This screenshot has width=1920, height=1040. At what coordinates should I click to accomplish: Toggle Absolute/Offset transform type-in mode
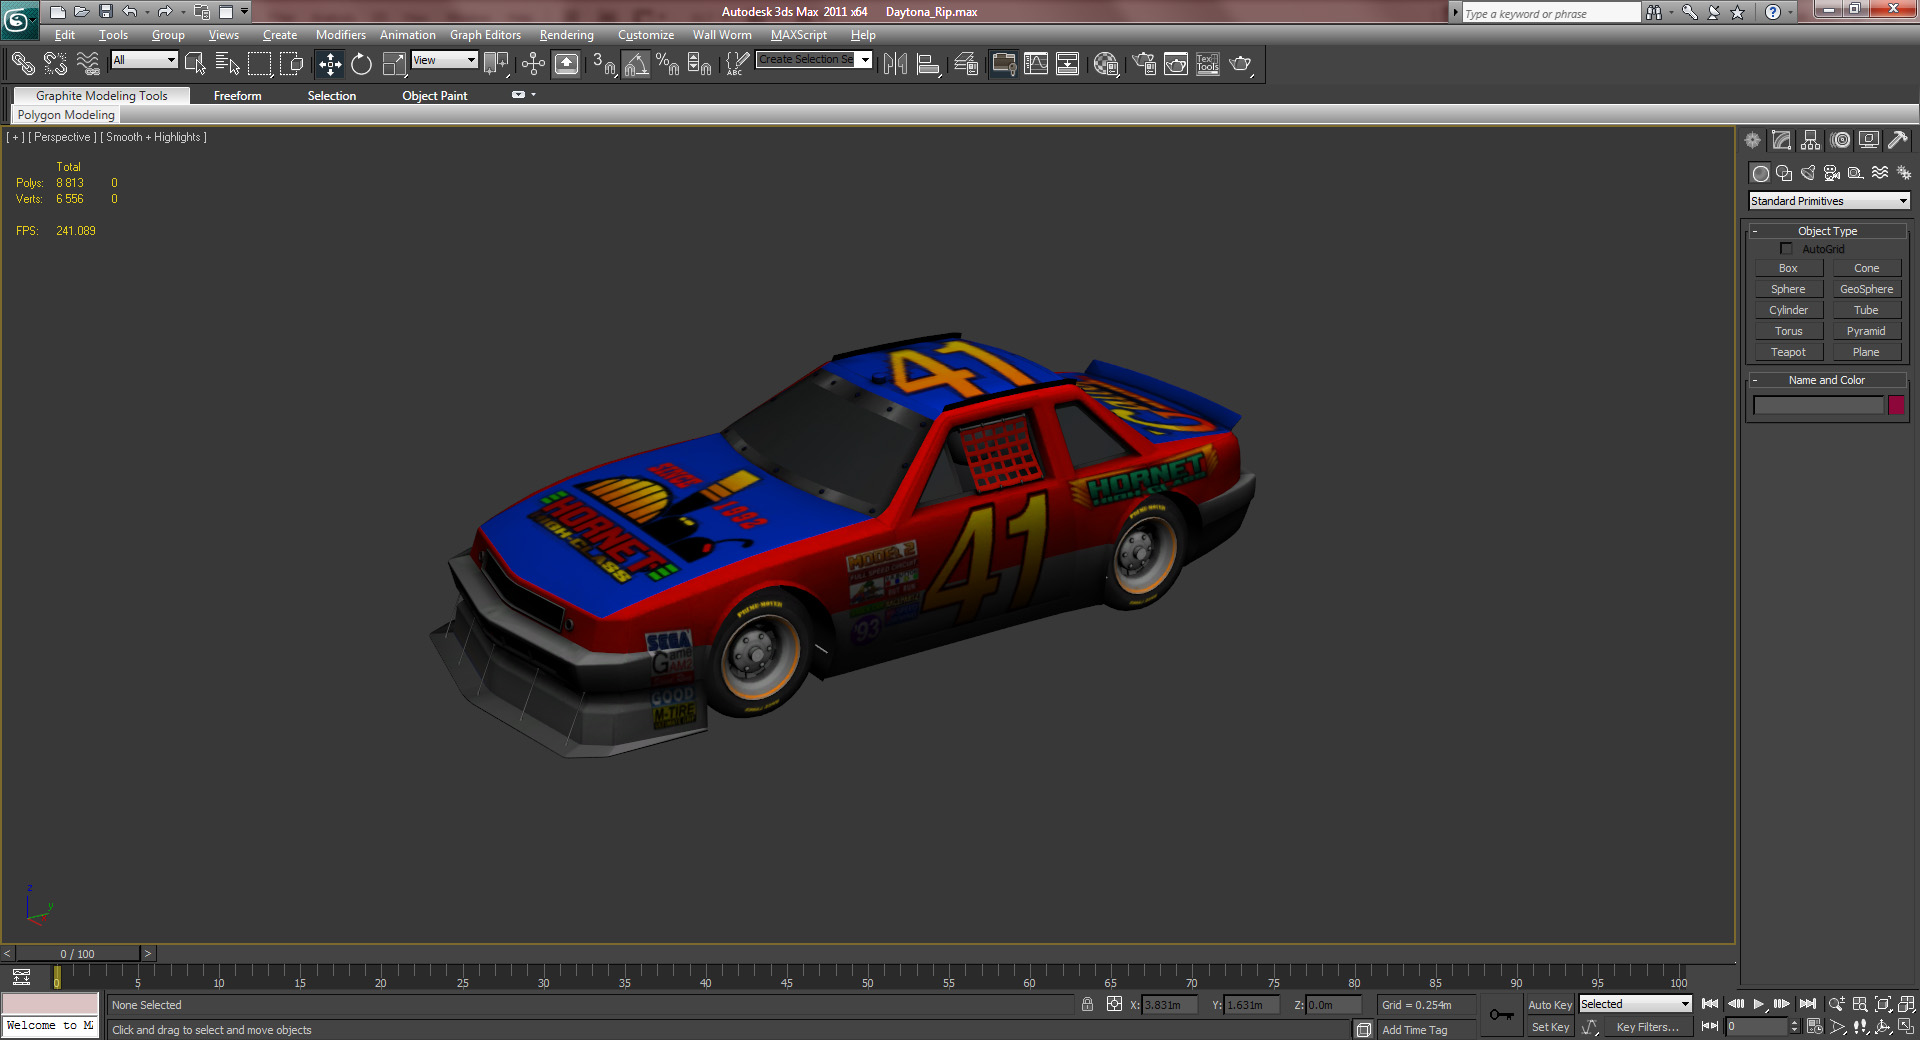(1114, 1004)
